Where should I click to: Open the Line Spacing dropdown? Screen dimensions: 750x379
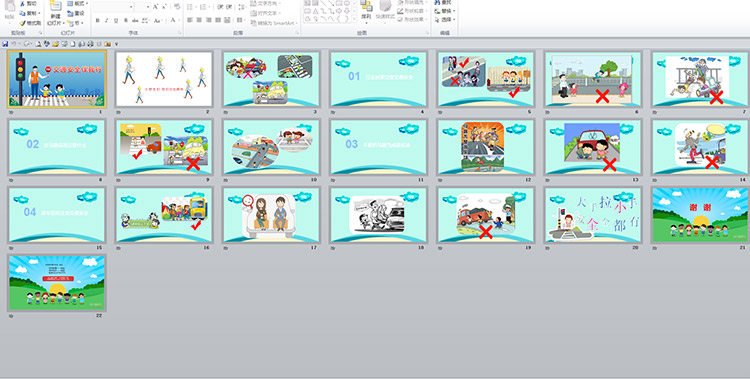(243, 7)
